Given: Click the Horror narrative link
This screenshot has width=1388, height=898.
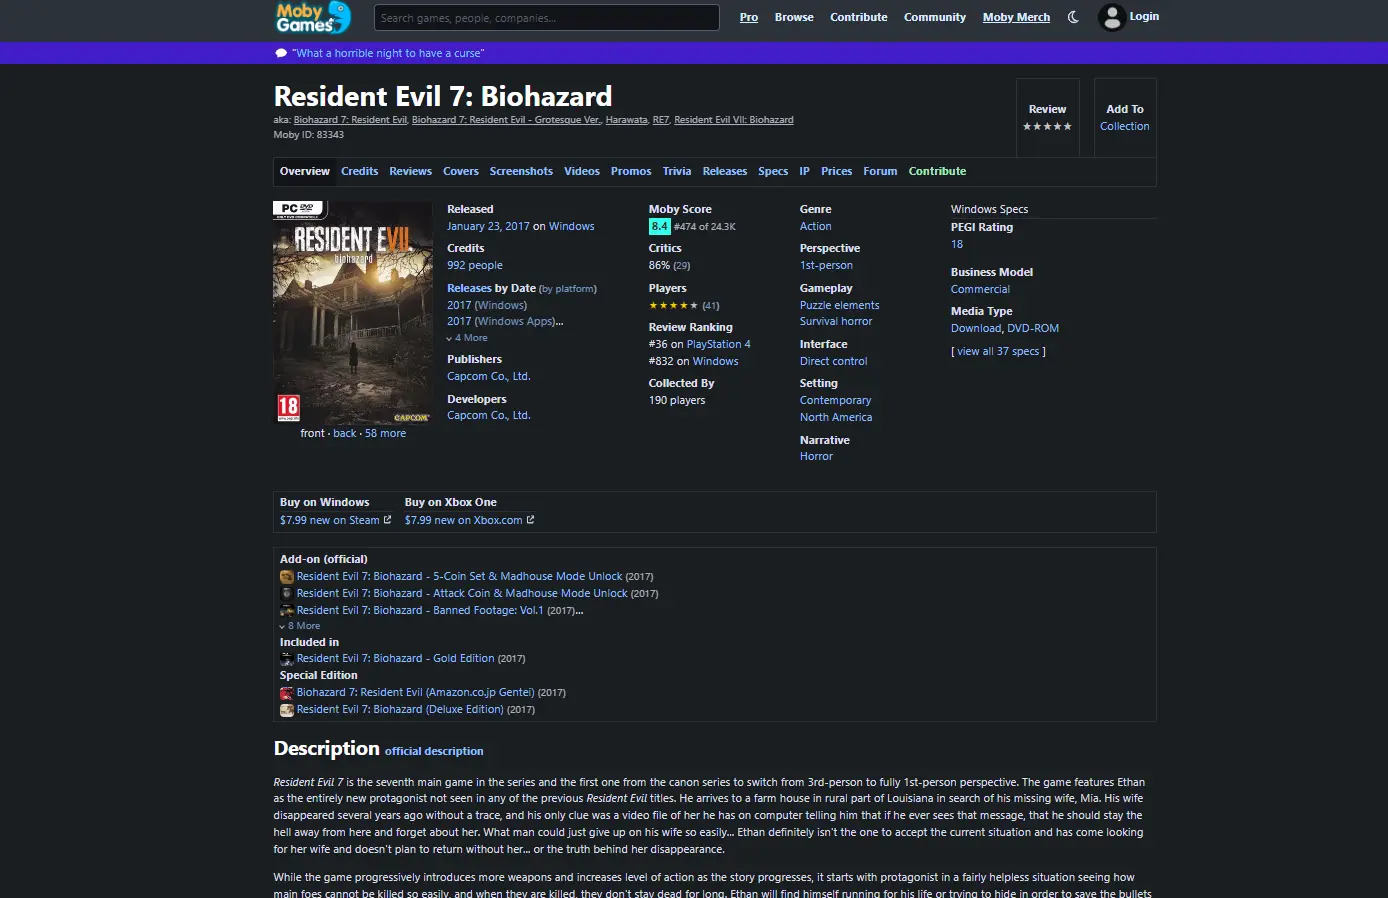Looking at the screenshot, I should coord(816,456).
